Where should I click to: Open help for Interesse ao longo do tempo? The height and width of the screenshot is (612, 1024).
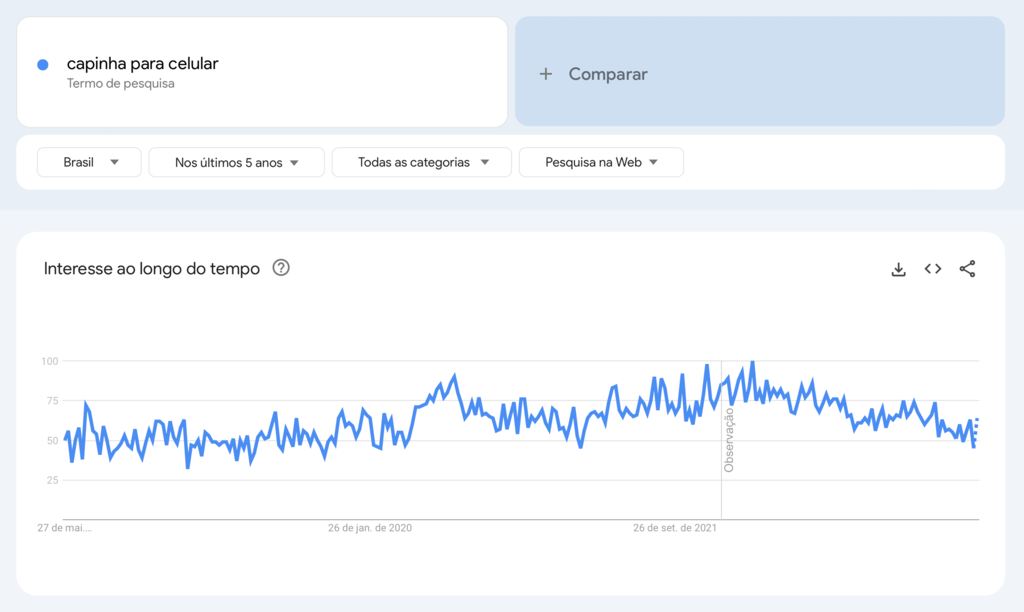click(281, 268)
